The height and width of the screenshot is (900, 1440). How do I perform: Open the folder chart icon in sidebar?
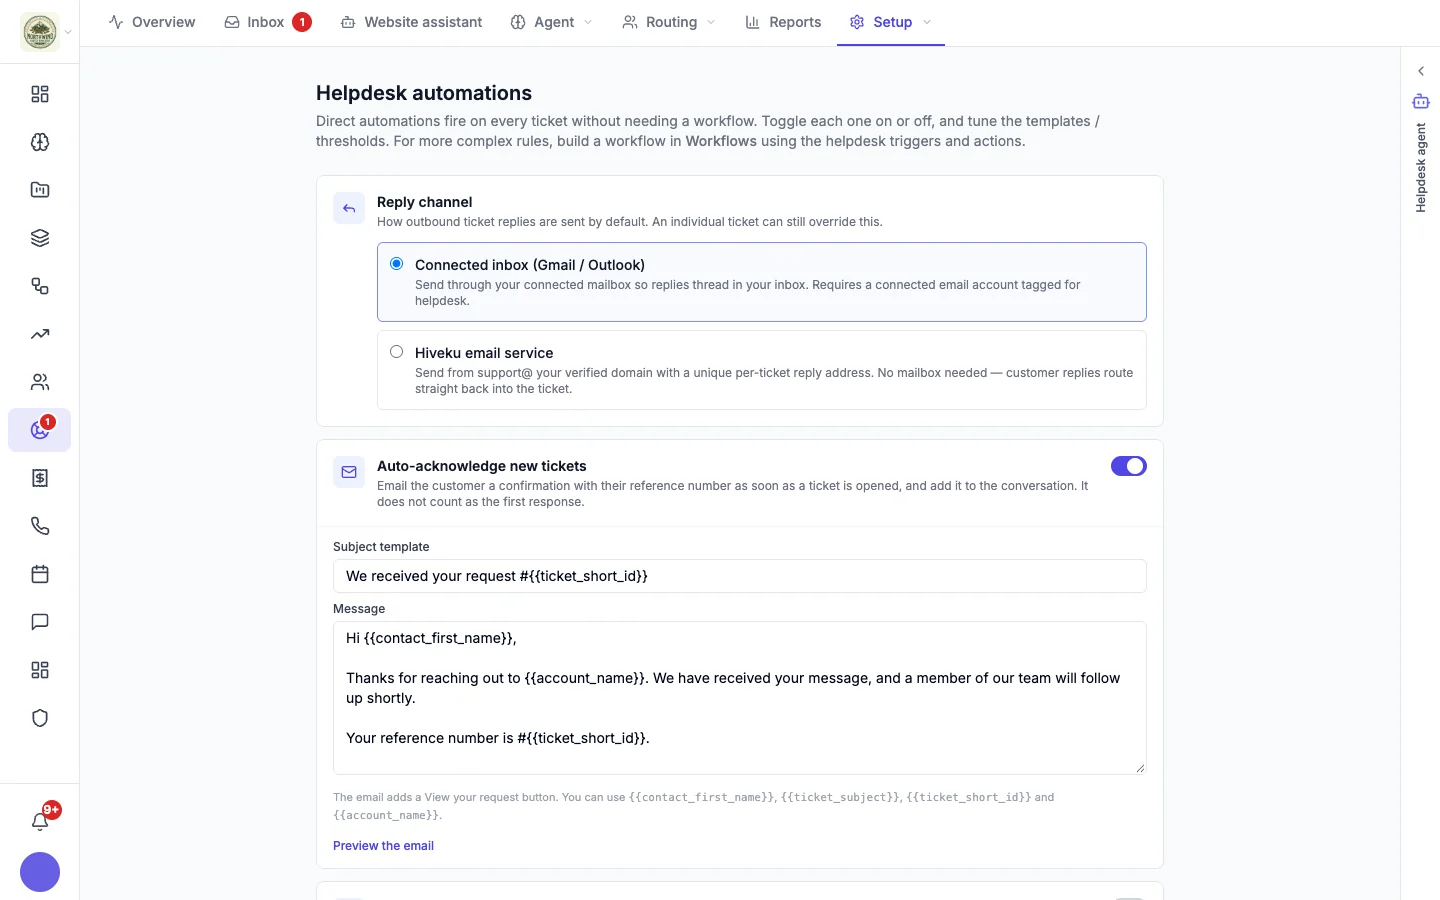pos(40,190)
